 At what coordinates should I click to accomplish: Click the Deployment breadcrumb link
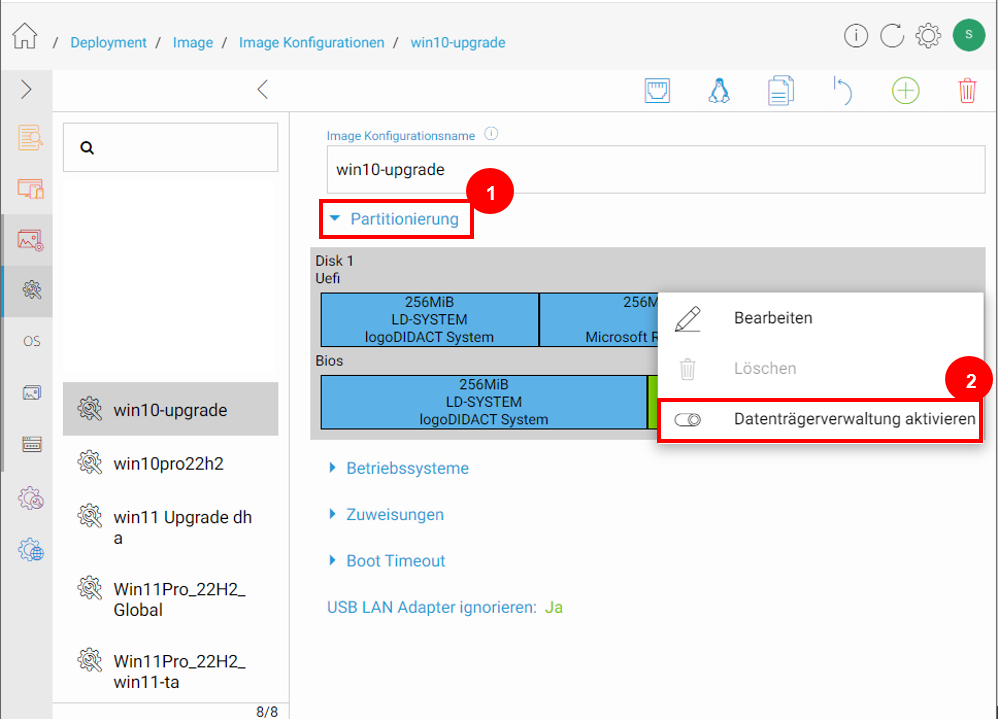point(108,43)
